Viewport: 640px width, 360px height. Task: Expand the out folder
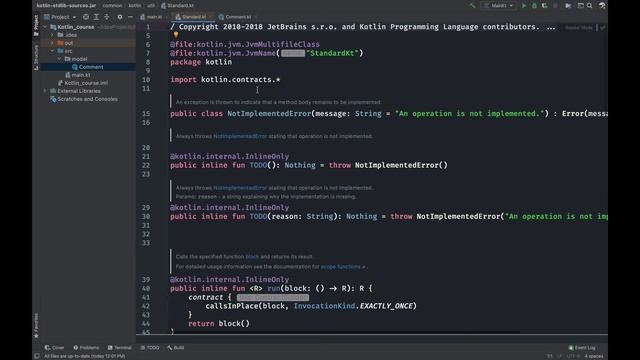(52, 43)
